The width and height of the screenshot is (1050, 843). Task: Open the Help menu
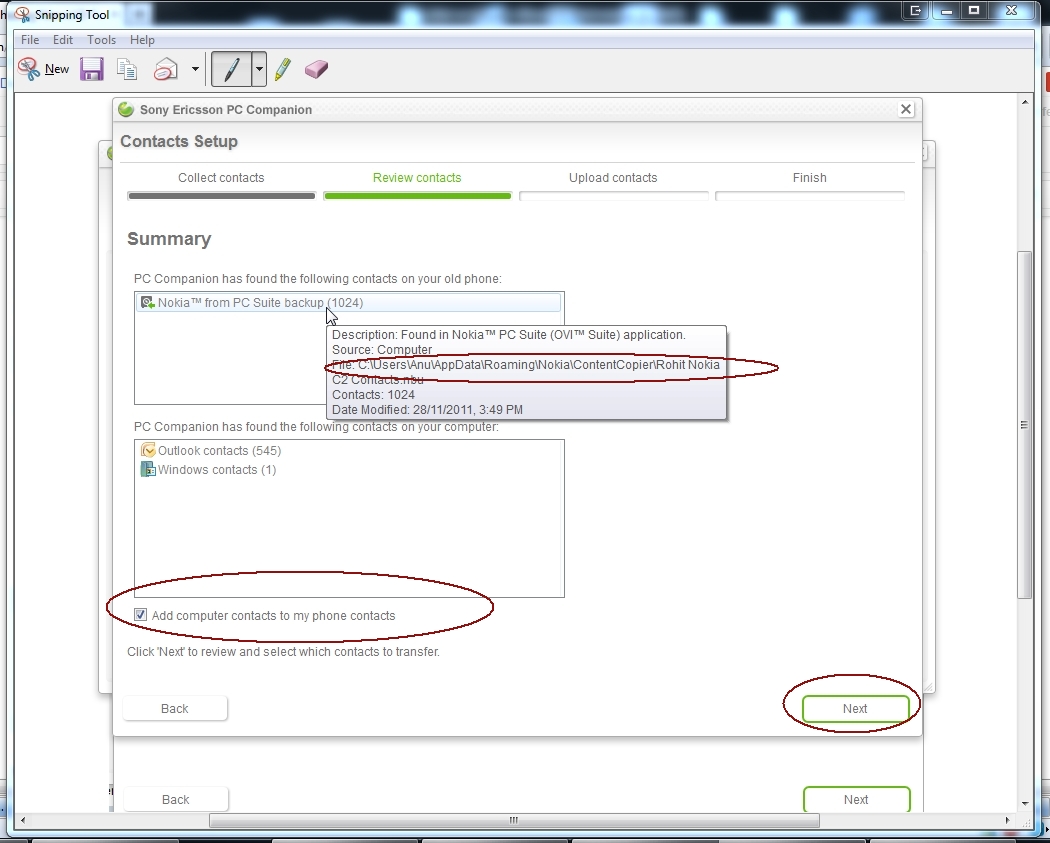tap(142, 40)
